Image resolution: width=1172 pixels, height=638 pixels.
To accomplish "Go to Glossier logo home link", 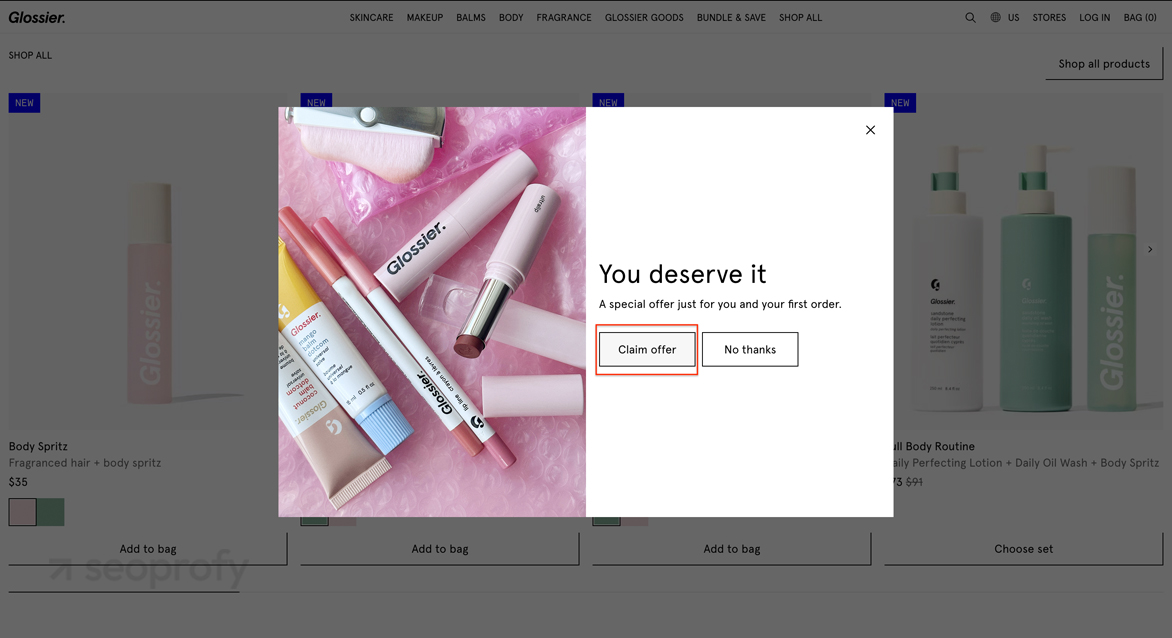I will tap(37, 17).
